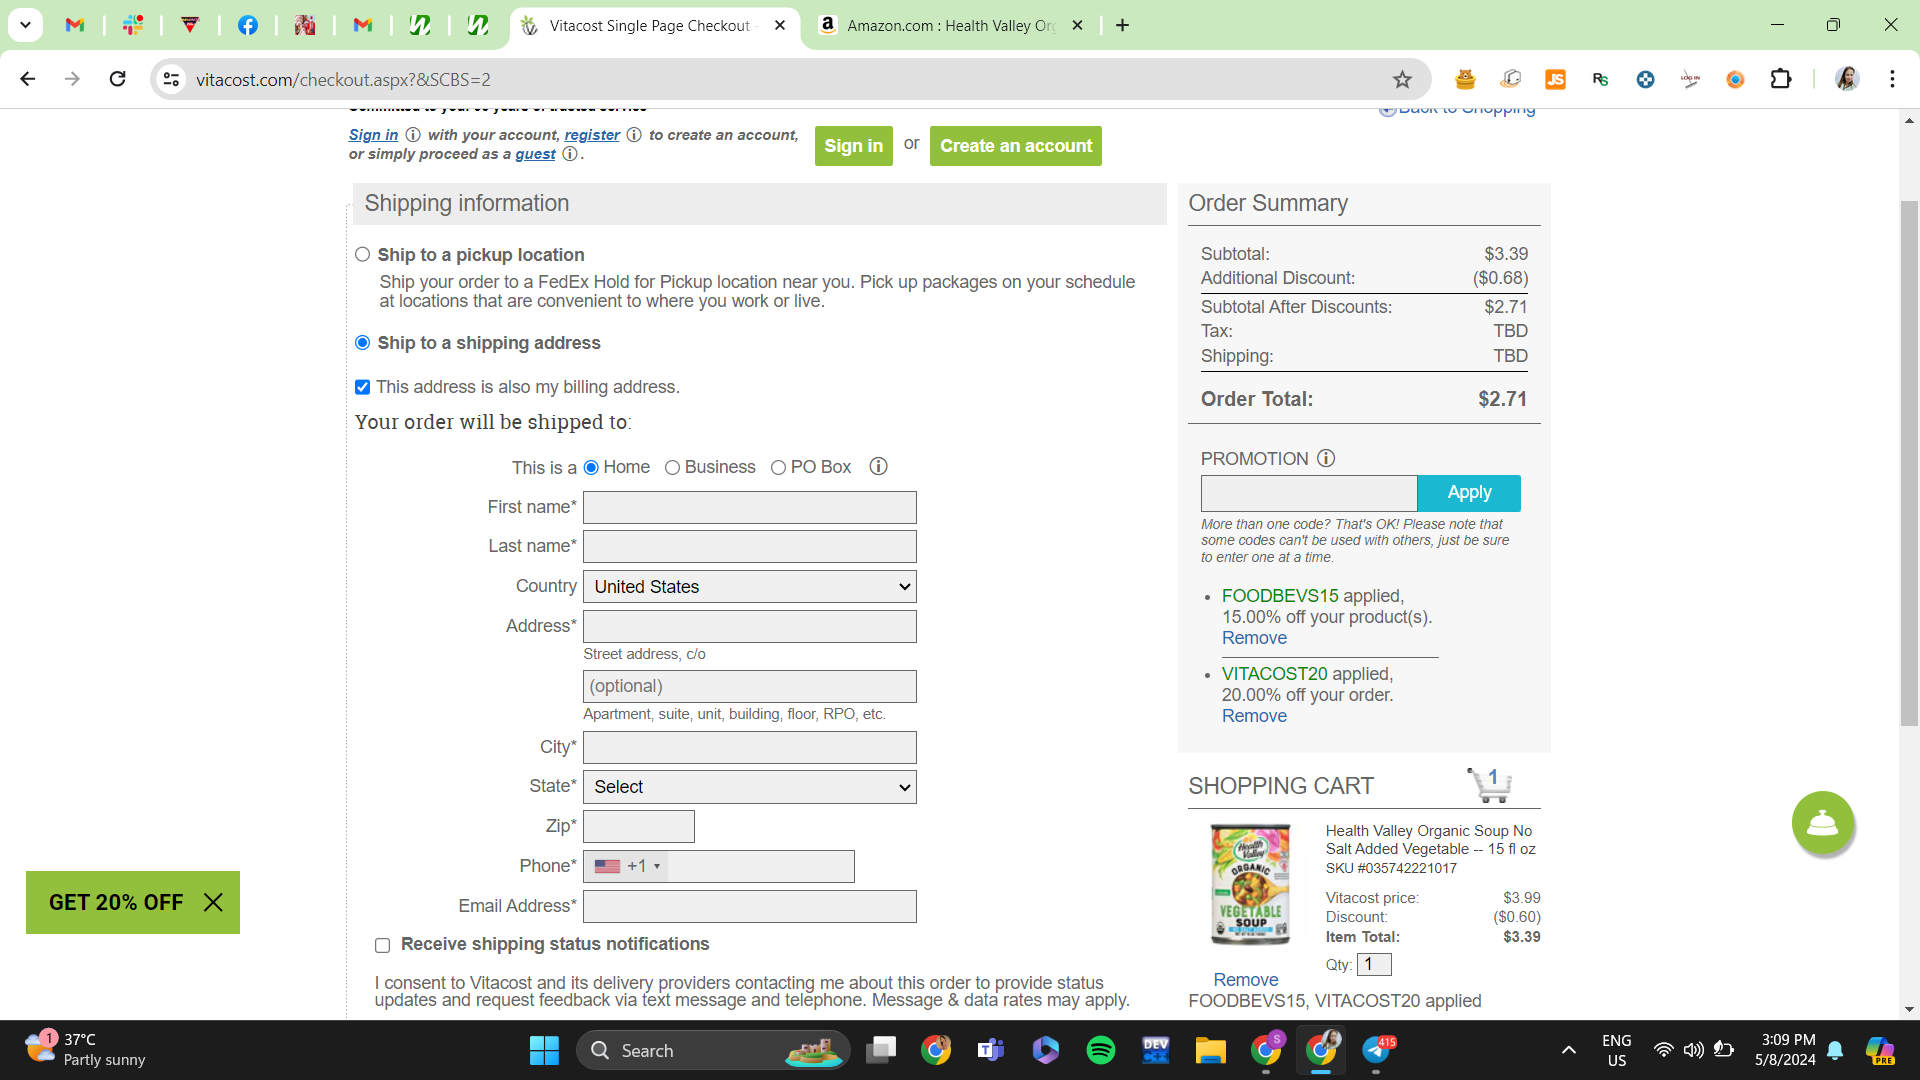Open the Chrome profile avatar
The width and height of the screenshot is (1920, 1080).
[1846, 79]
